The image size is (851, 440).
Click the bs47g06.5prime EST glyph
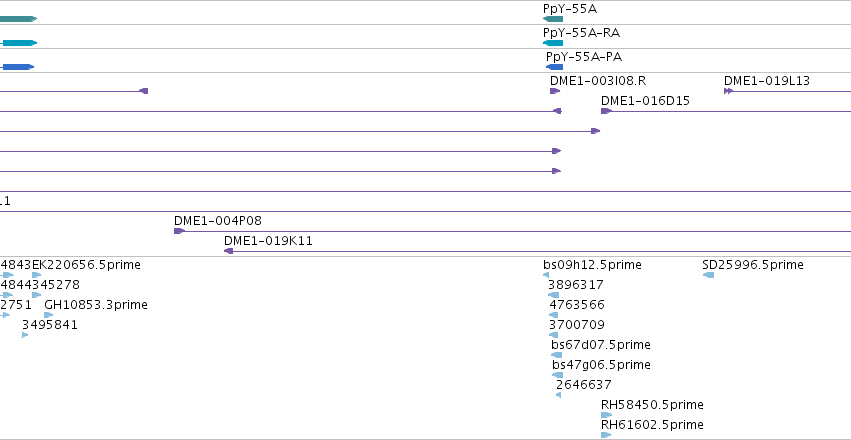[557, 375]
